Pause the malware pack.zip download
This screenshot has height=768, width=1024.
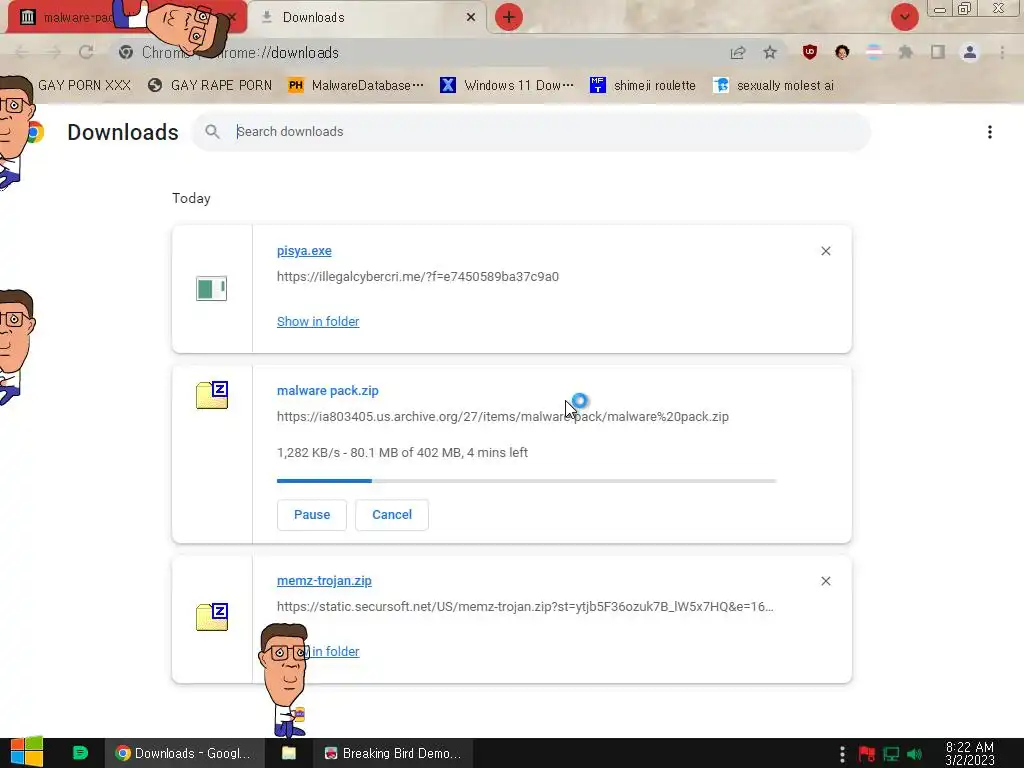[x=312, y=515]
